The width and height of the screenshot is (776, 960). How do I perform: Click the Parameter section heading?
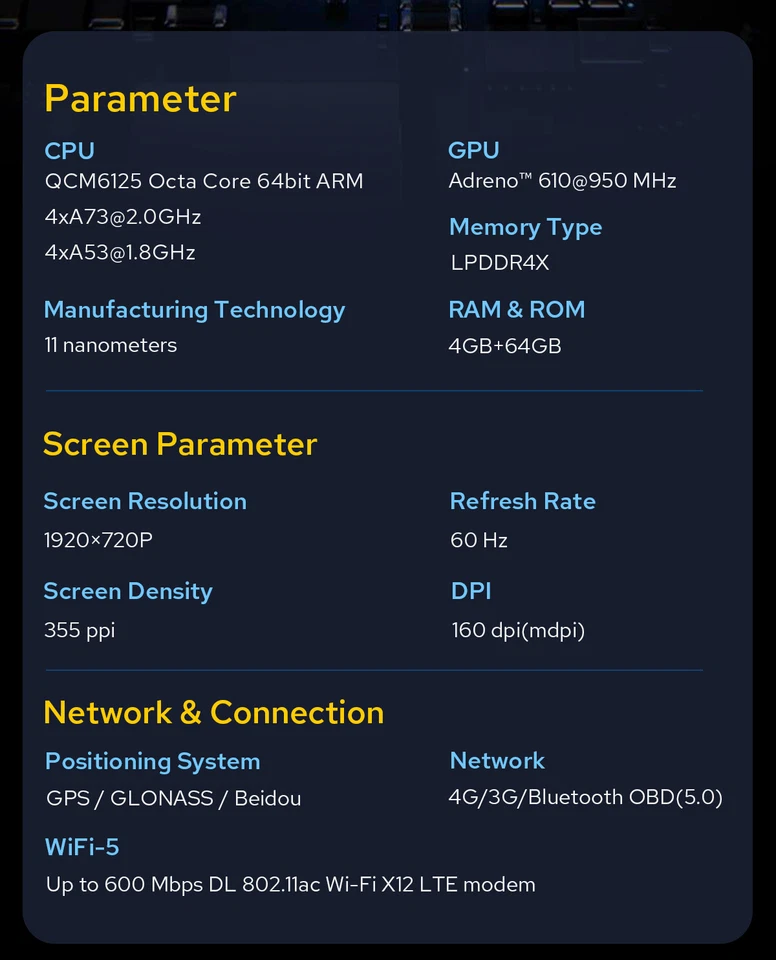pyautogui.click(x=140, y=99)
